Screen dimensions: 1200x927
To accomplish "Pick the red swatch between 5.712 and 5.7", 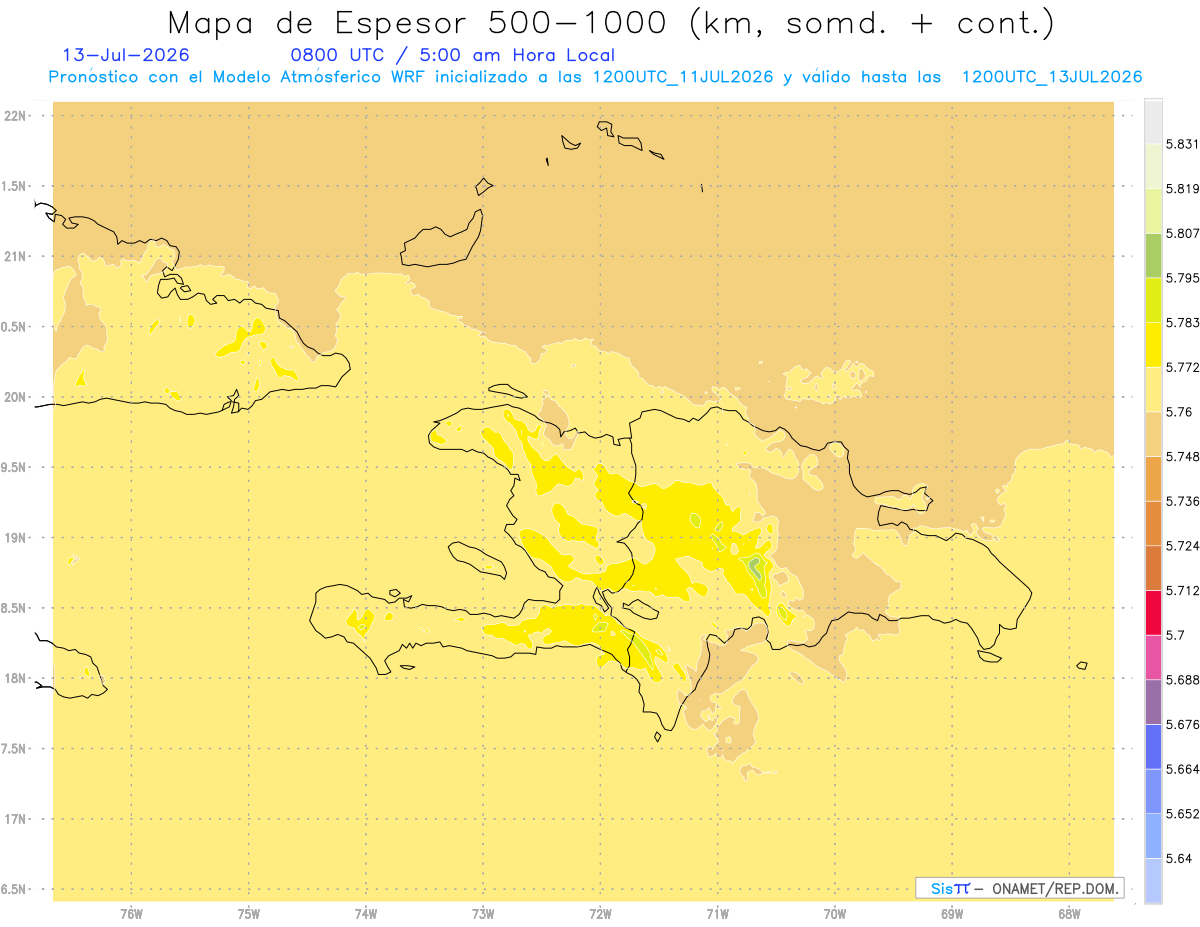I will pyautogui.click(x=1153, y=613).
